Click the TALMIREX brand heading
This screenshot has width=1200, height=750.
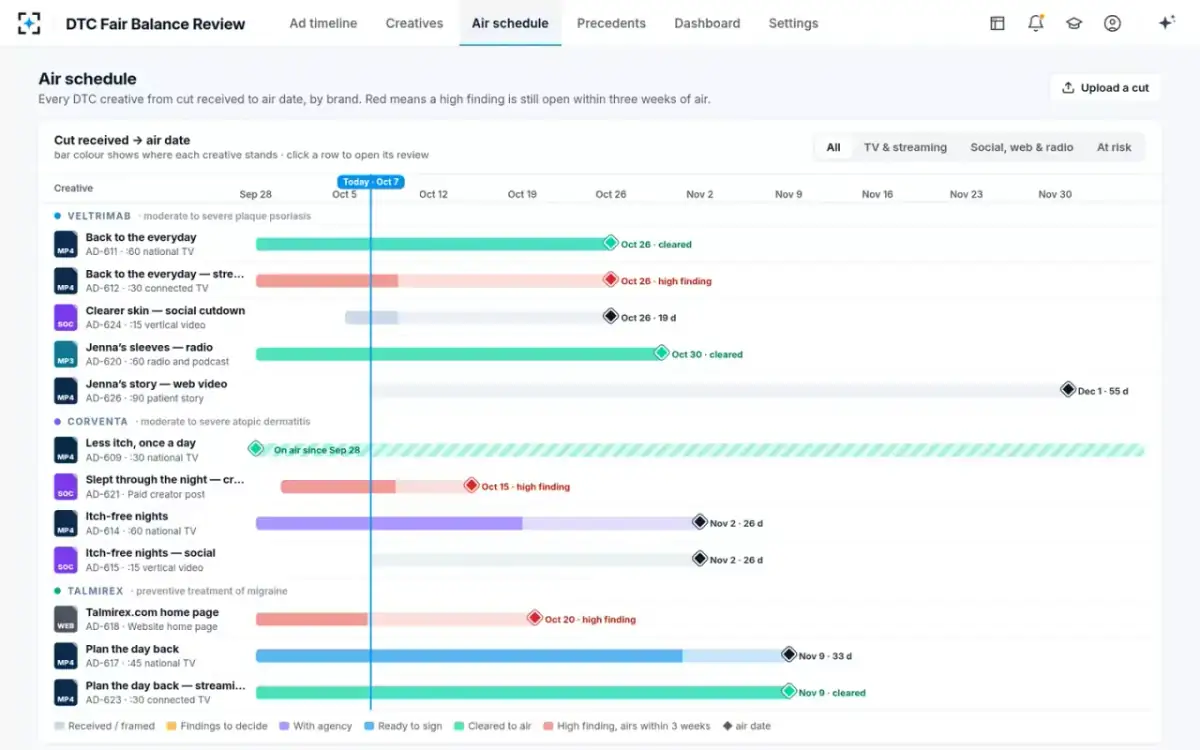click(96, 591)
